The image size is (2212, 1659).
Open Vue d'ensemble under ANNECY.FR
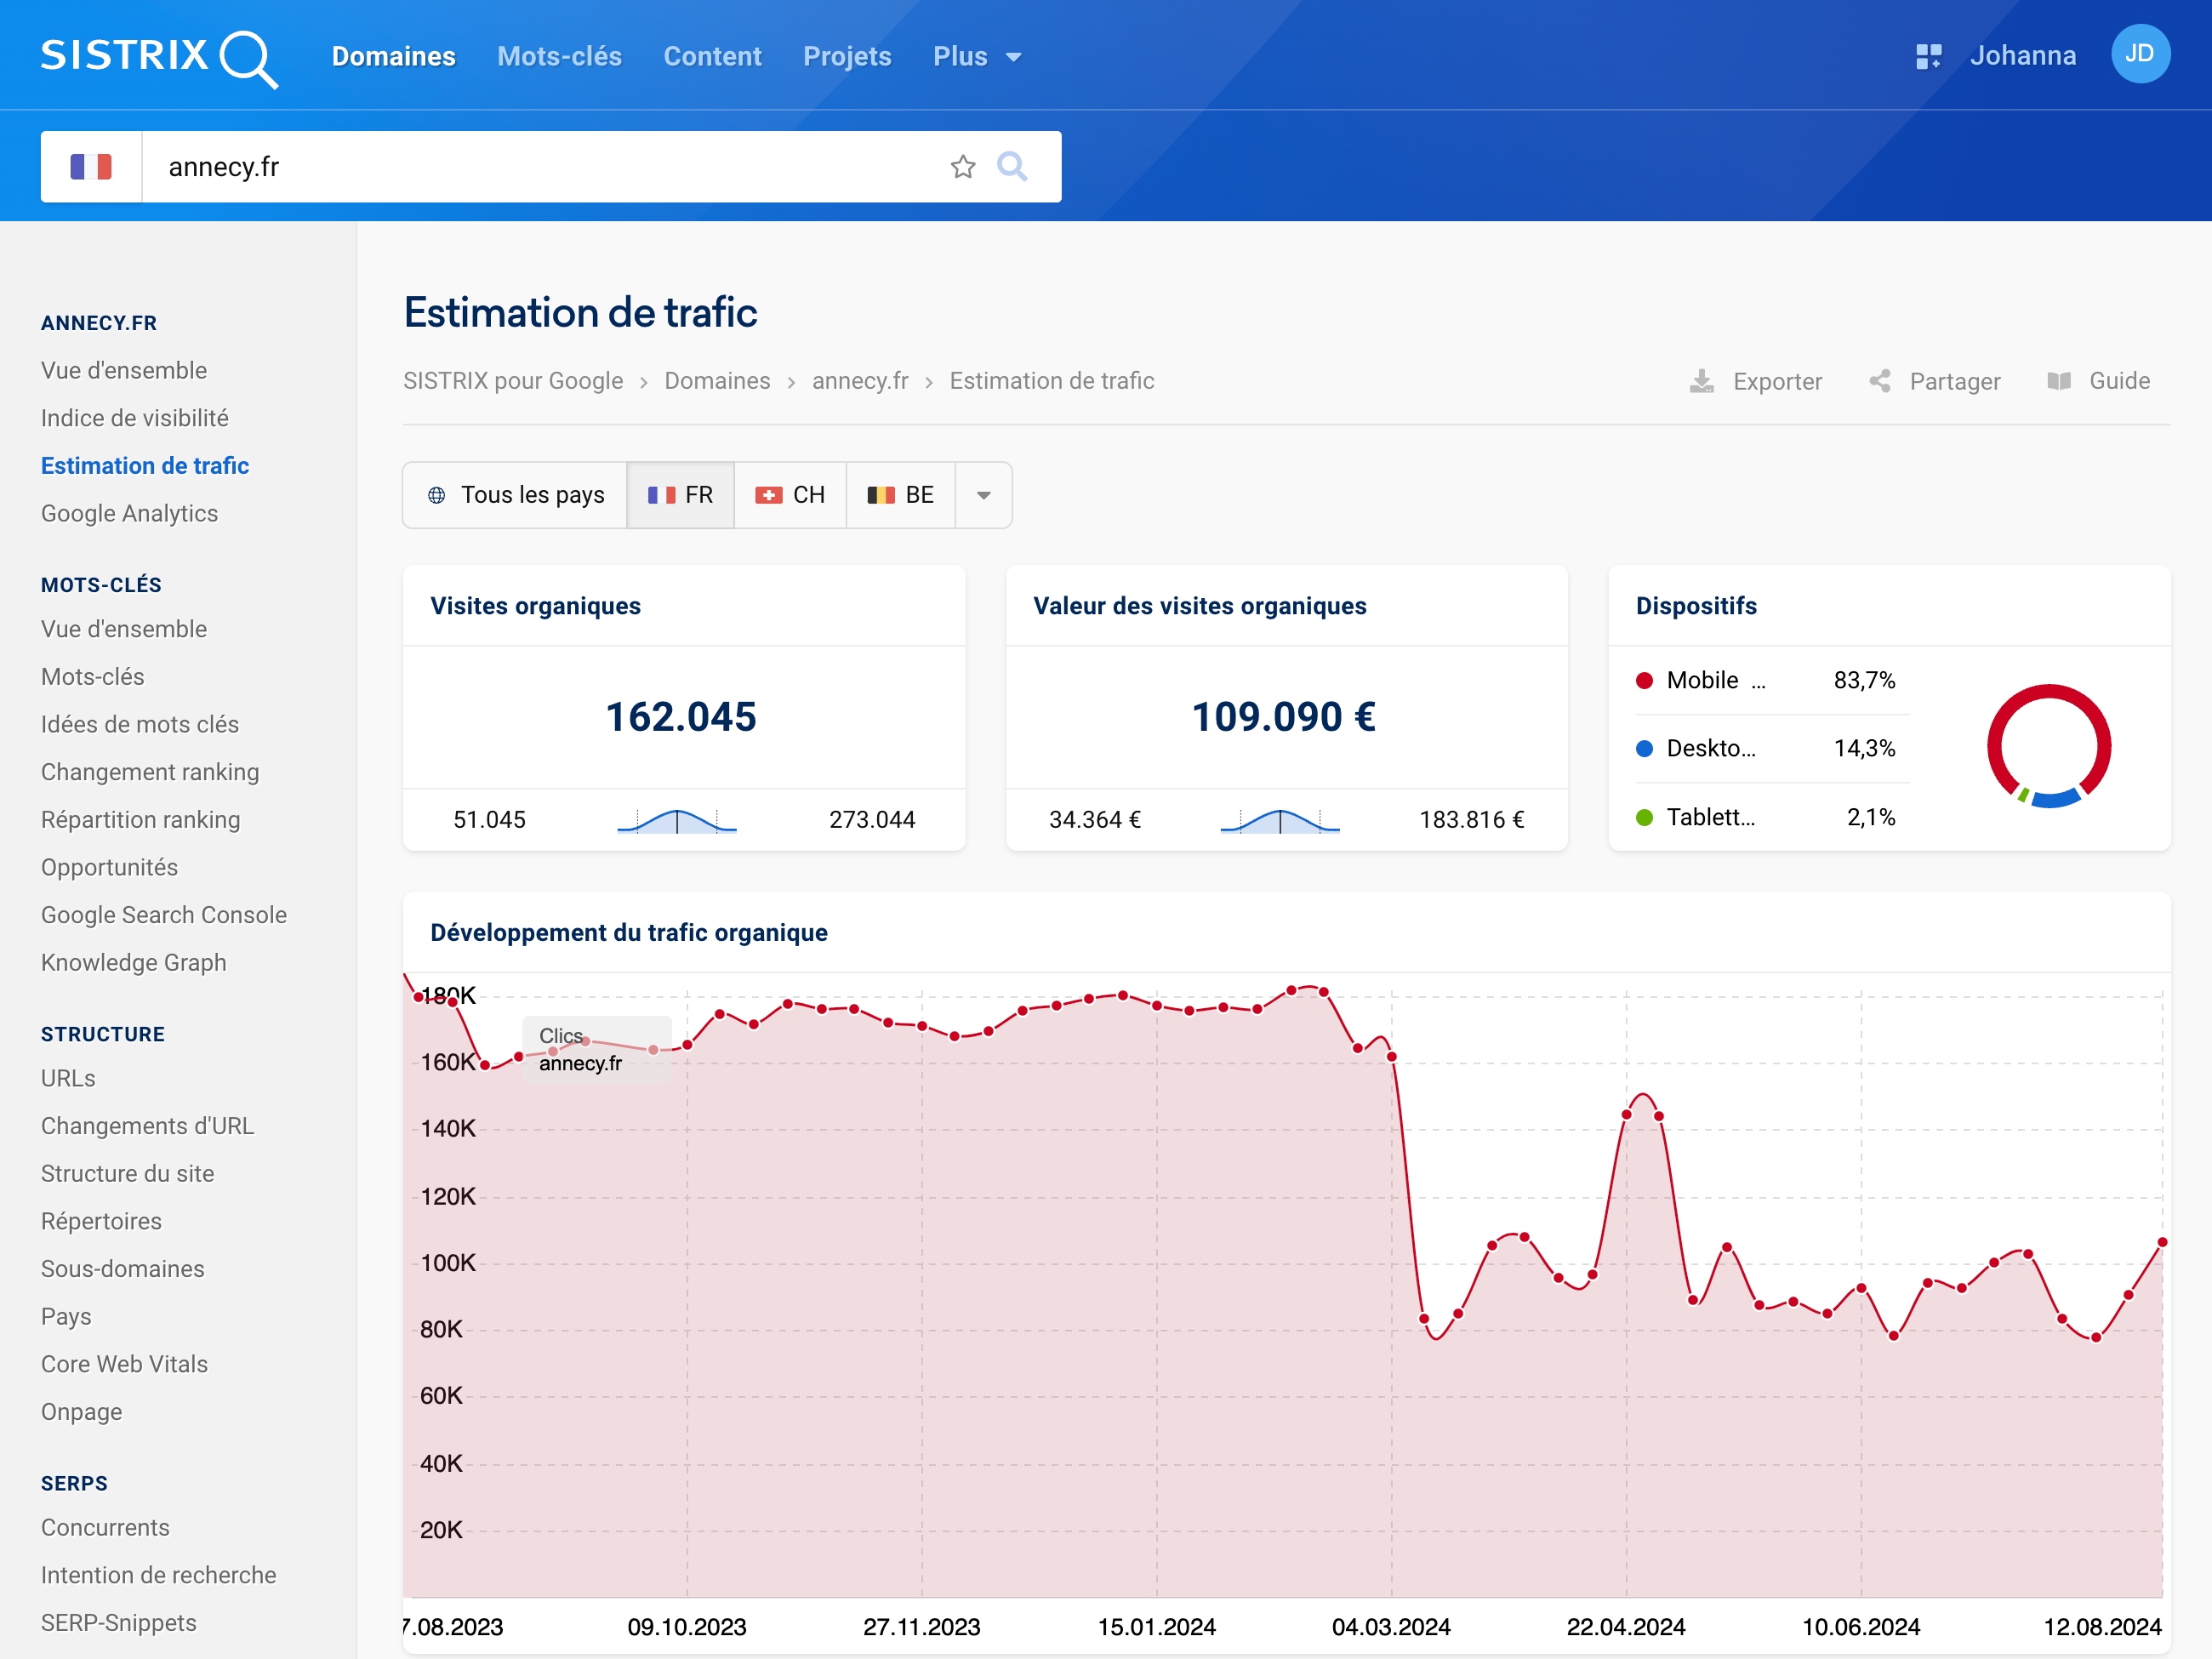click(x=124, y=370)
